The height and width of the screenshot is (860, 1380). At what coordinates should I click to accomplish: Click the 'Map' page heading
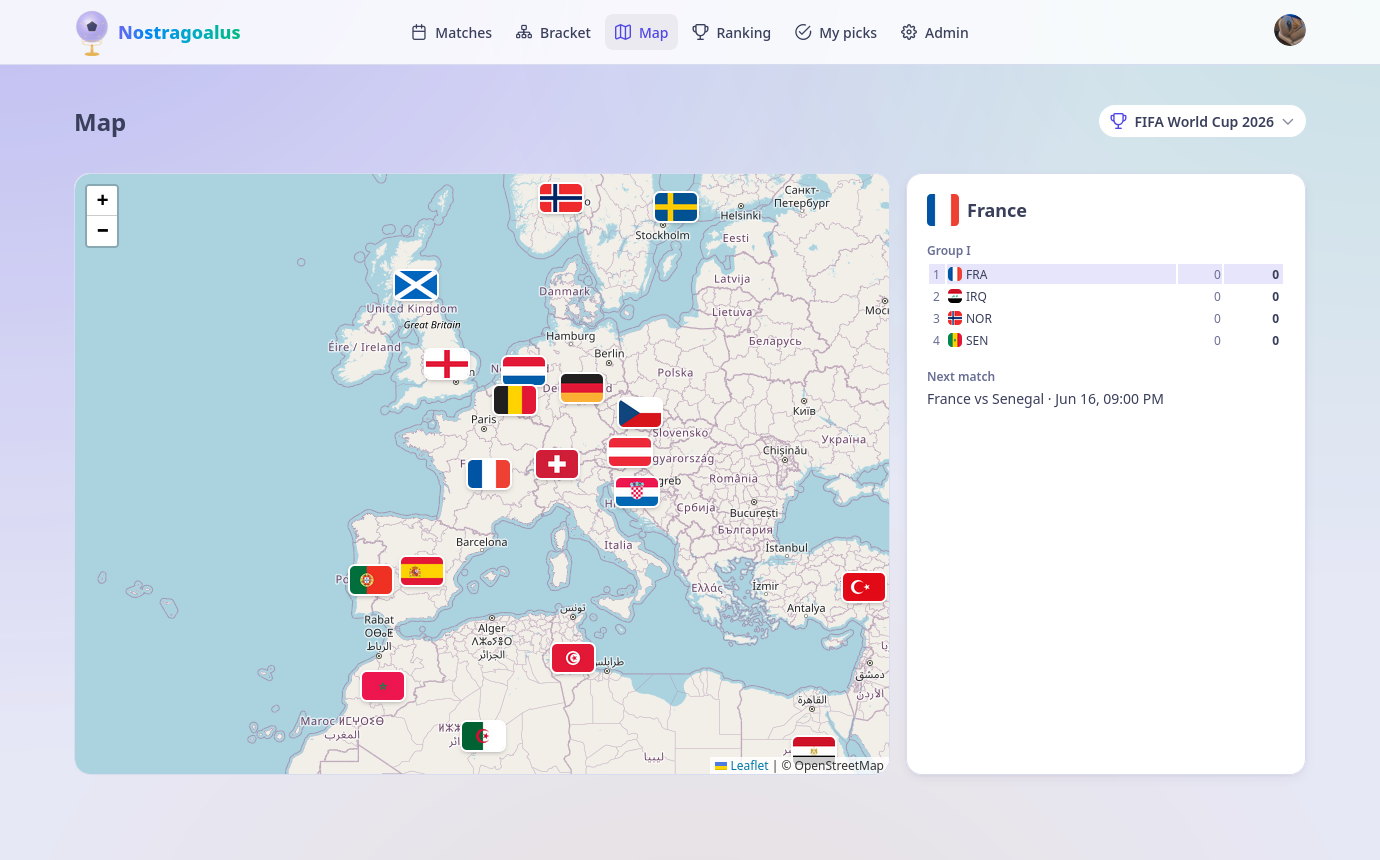100,123
